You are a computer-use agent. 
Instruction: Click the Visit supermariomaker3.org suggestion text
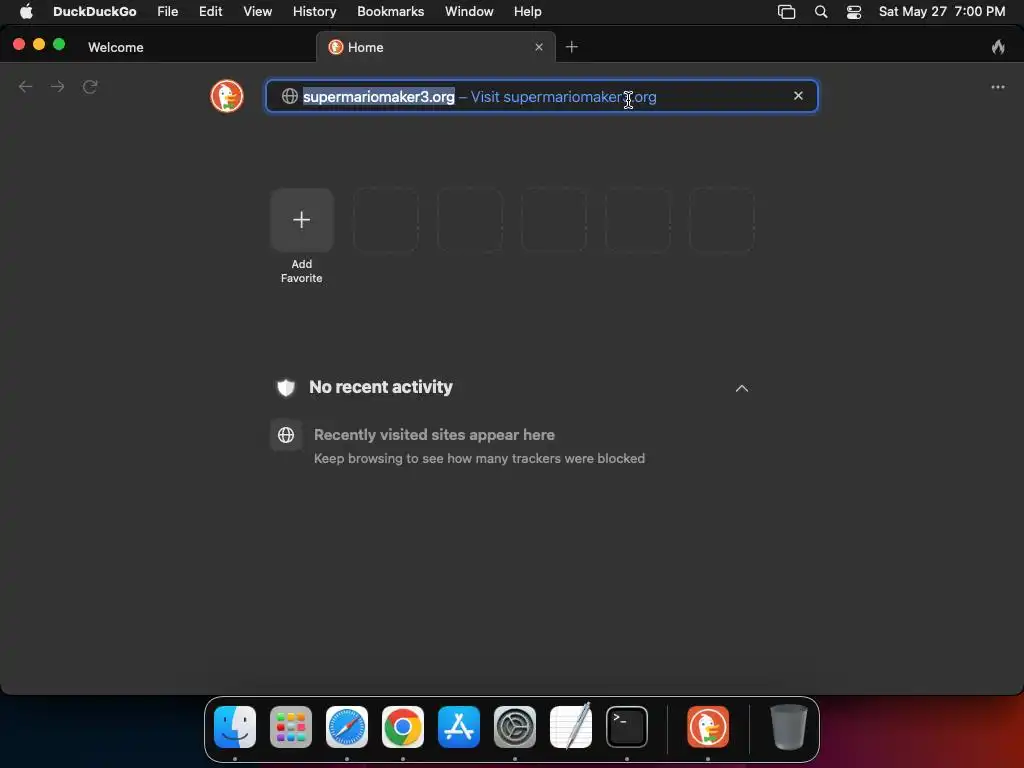[563, 97]
